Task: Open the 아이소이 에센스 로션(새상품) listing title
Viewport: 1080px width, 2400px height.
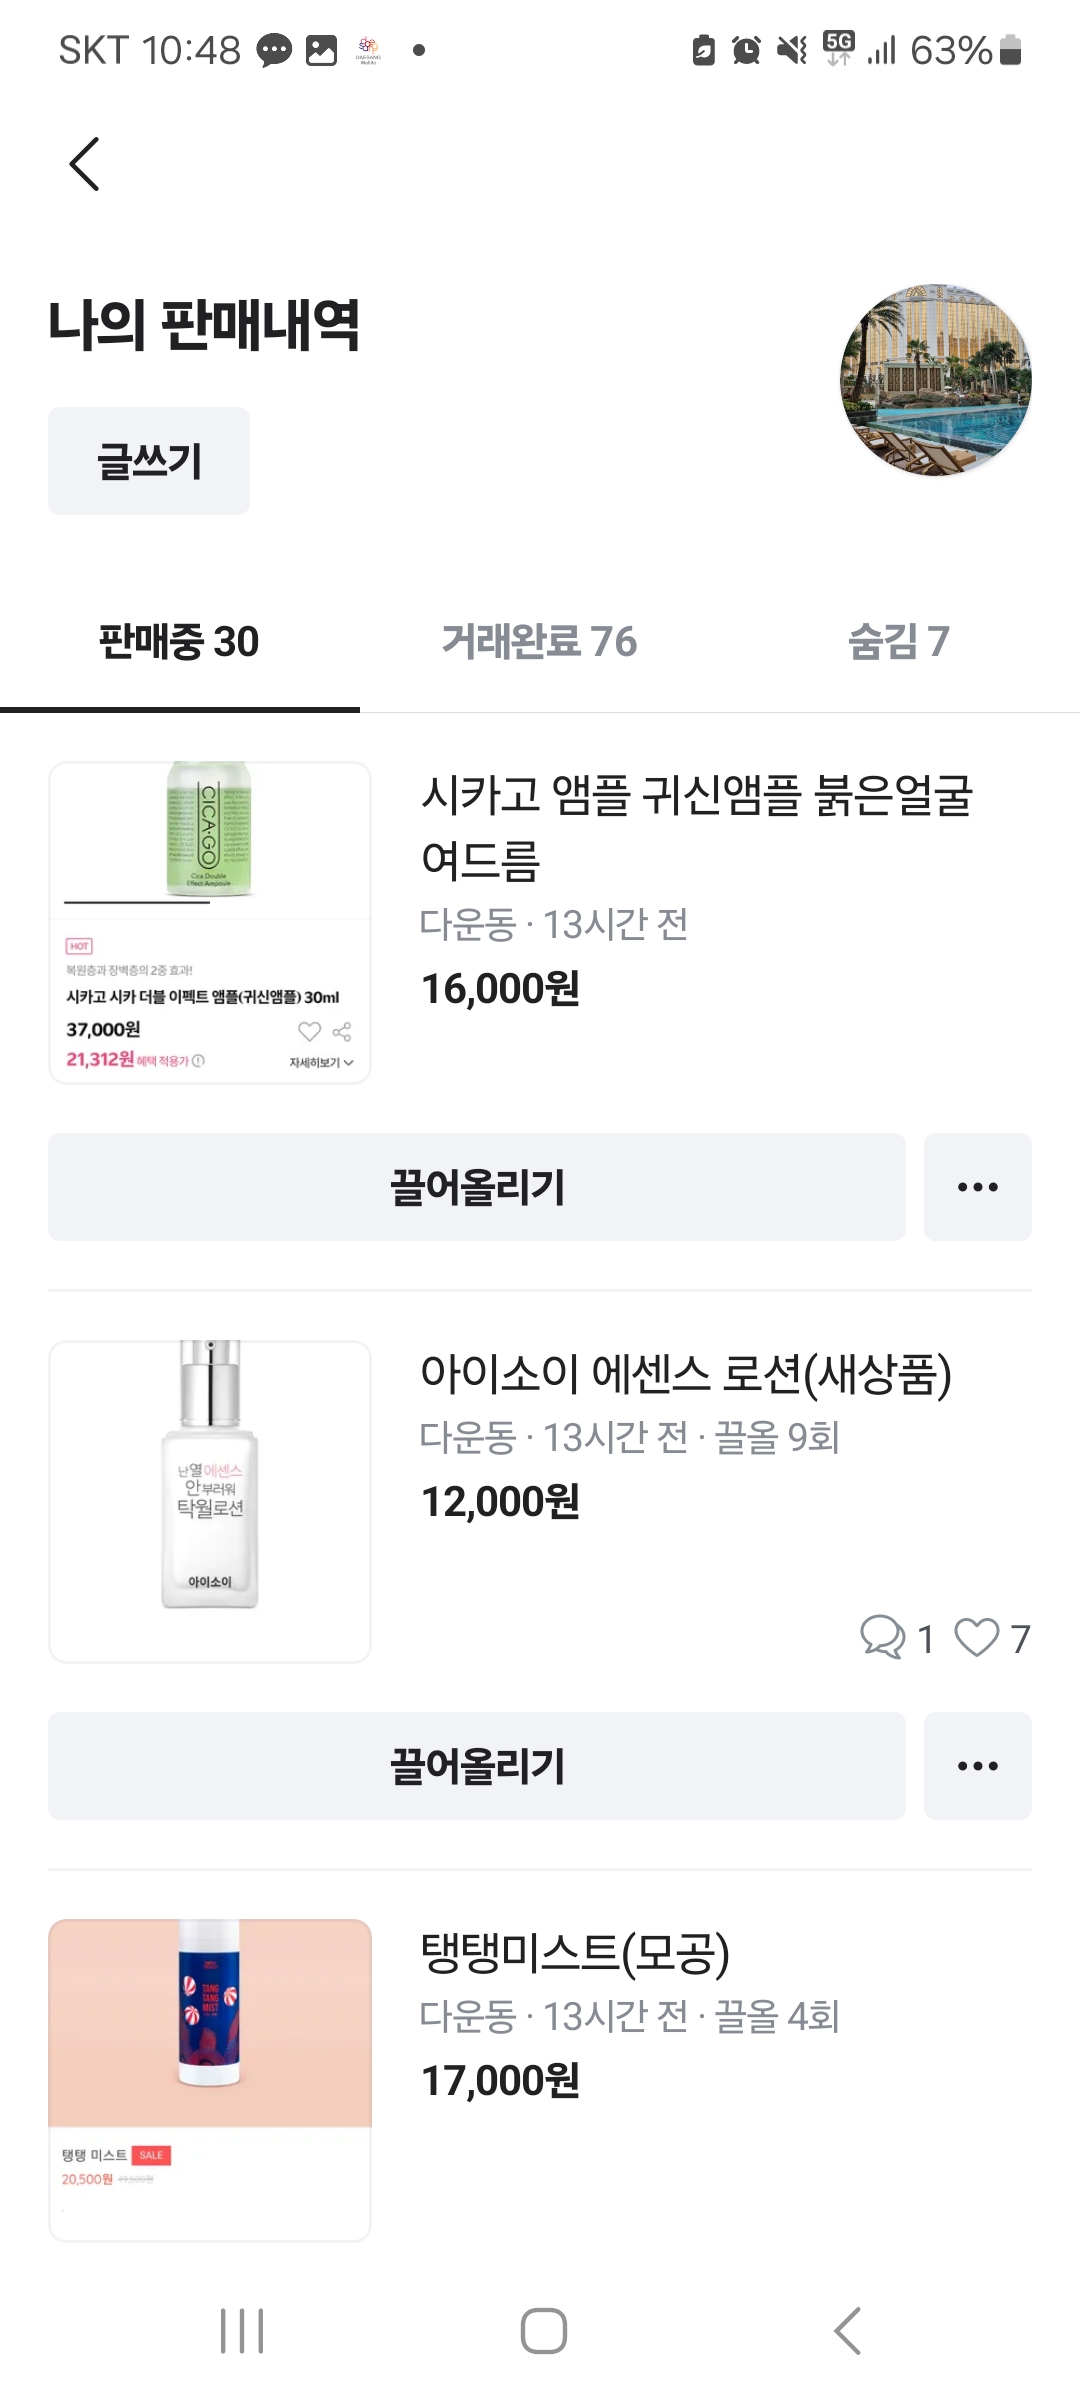Action: [x=685, y=1374]
